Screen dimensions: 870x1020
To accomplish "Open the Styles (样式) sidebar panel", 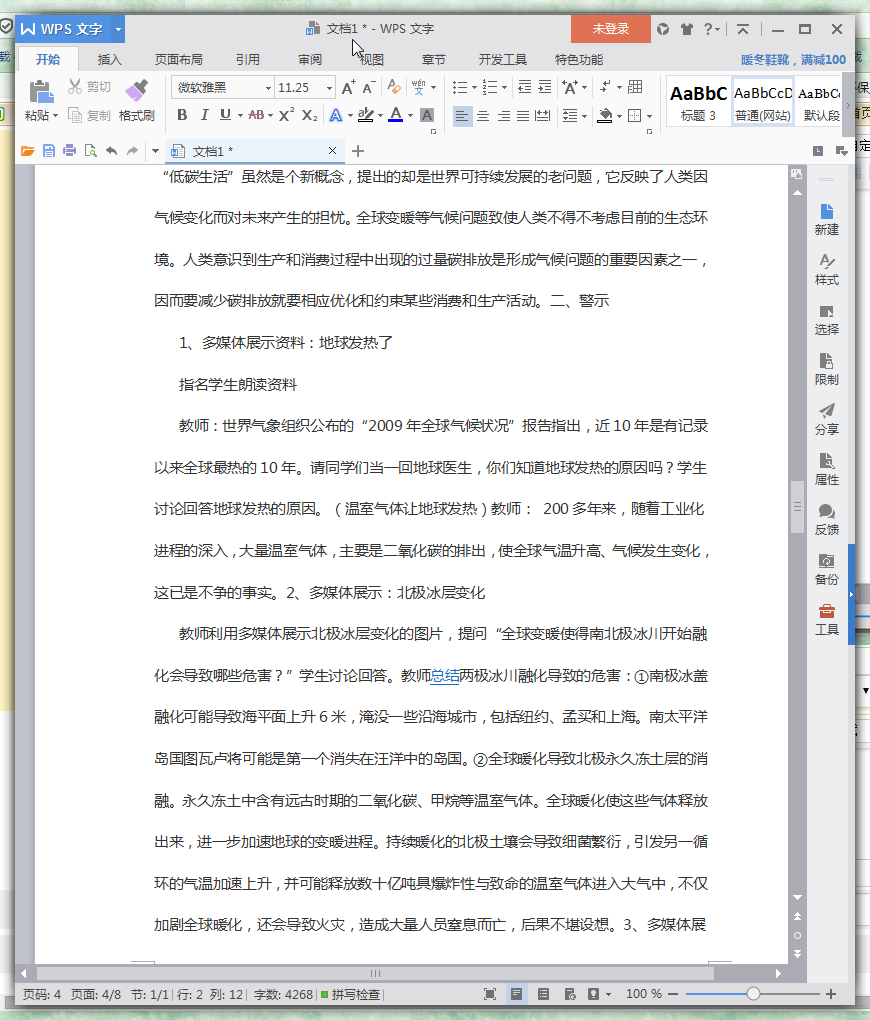I will pyautogui.click(x=826, y=270).
